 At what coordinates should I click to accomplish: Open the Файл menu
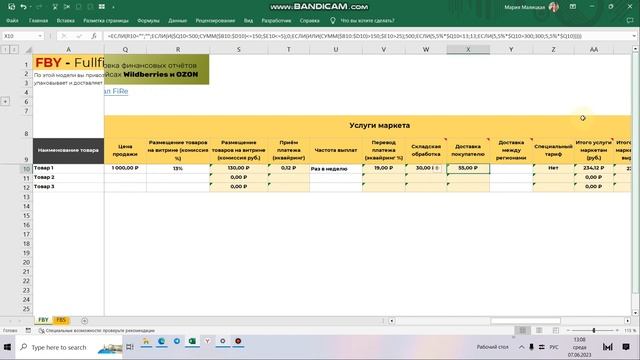(x=12, y=20)
